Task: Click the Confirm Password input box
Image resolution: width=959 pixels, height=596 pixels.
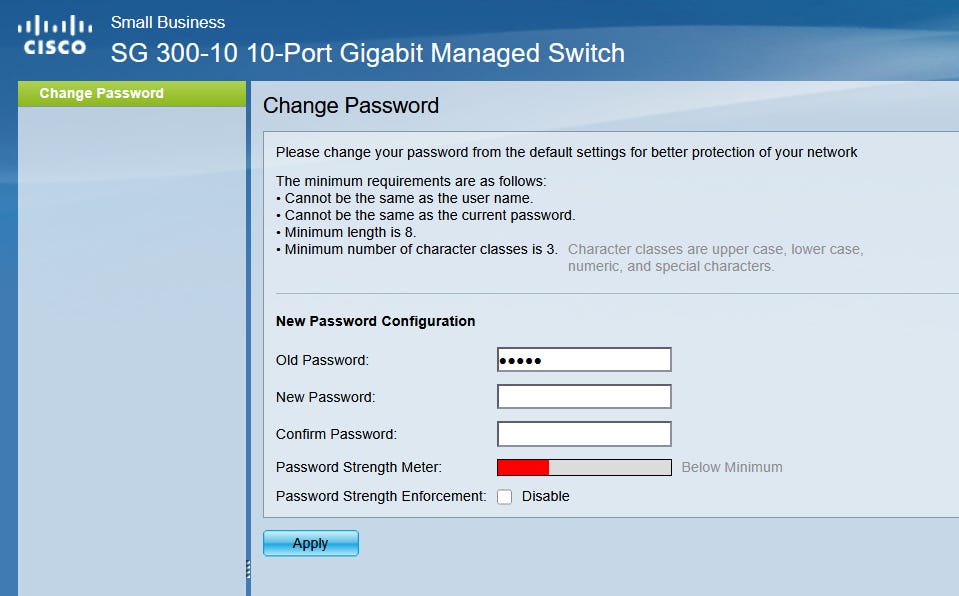Action: point(584,434)
